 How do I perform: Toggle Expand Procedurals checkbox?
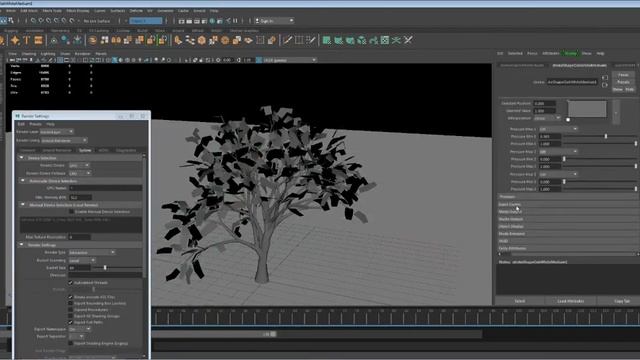pos(71,310)
